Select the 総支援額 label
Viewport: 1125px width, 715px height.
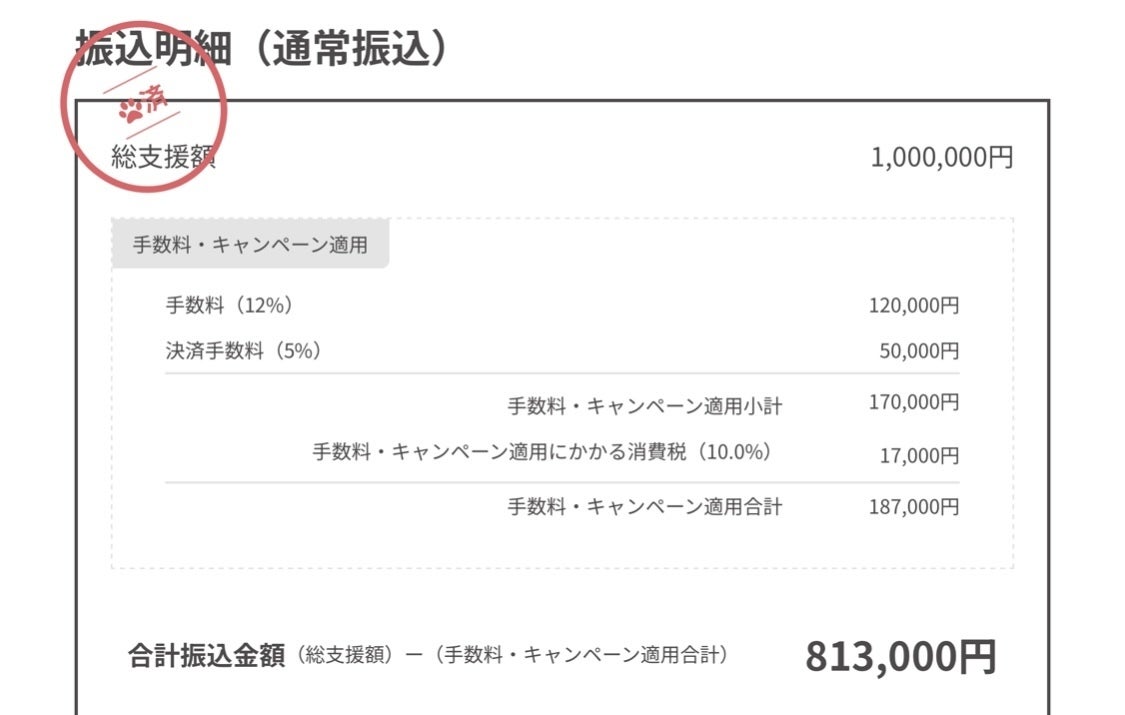[x=163, y=157]
